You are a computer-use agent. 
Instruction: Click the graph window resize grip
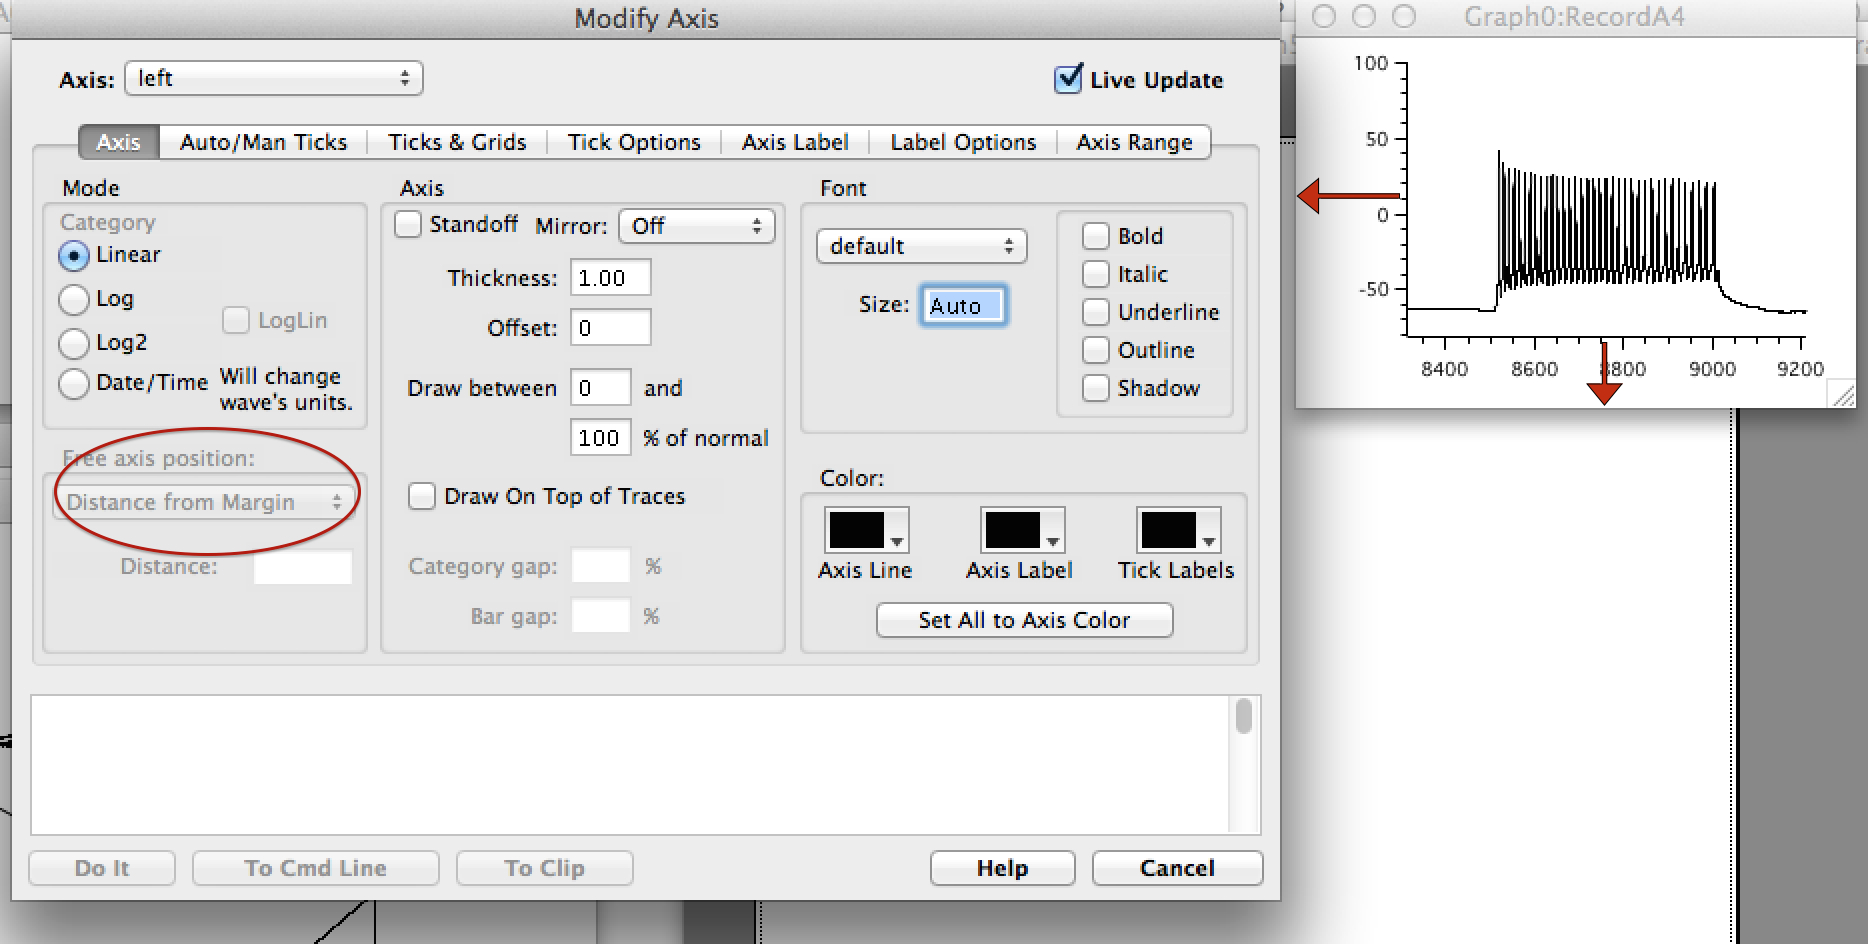[1842, 395]
